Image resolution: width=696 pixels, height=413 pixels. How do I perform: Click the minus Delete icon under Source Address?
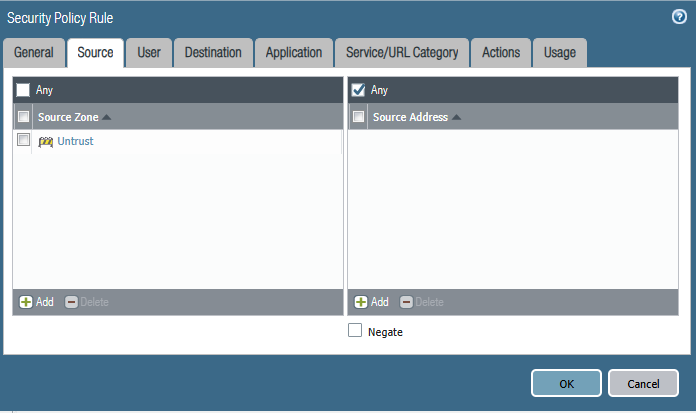406,302
